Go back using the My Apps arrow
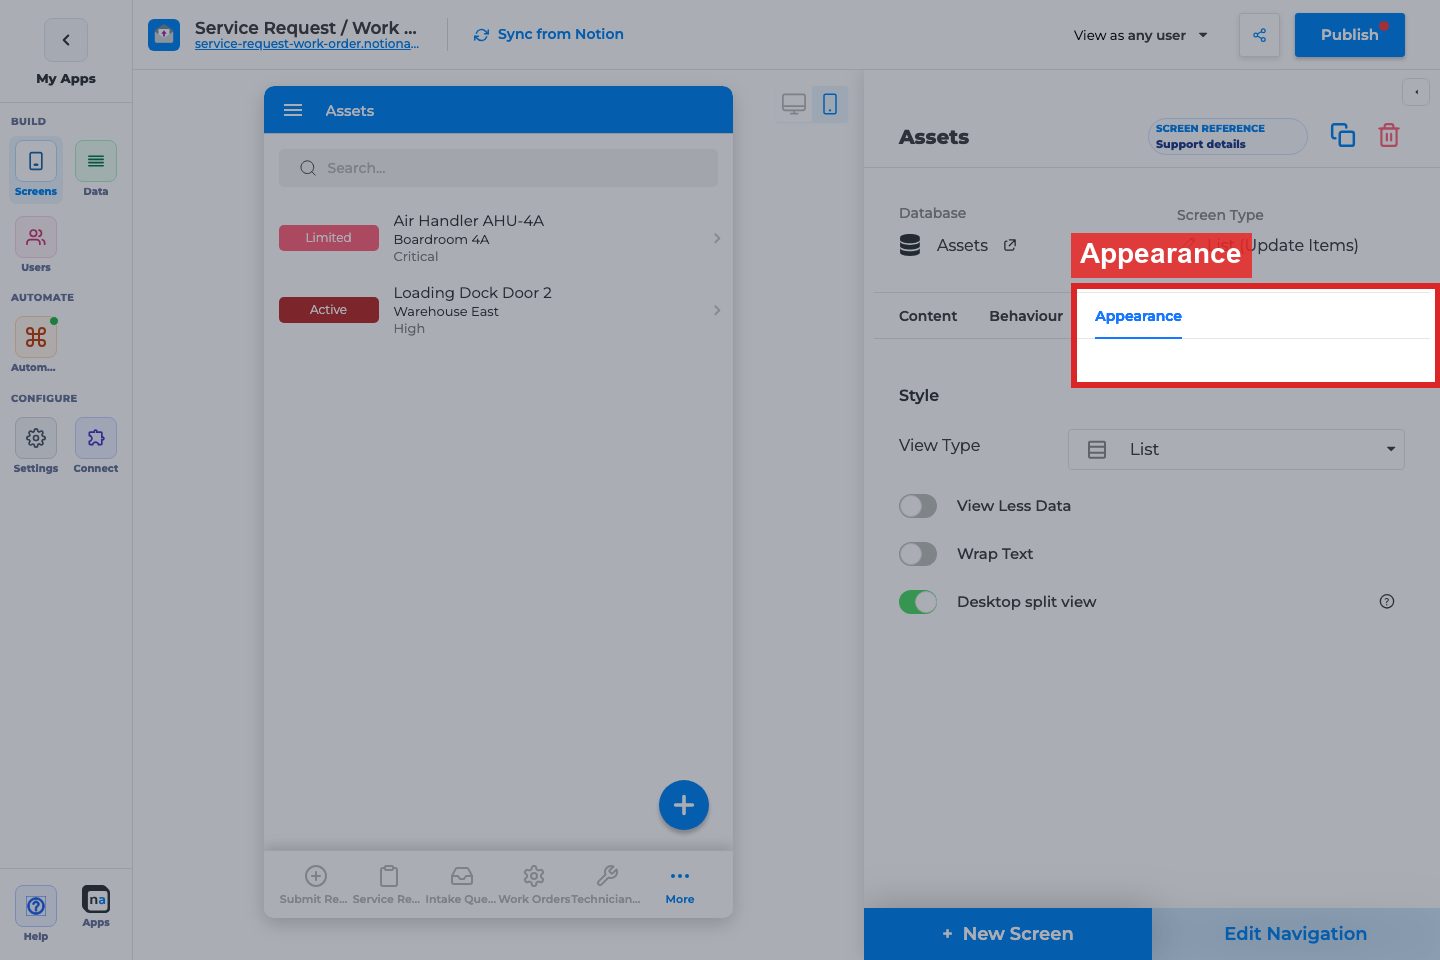 pos(66,40)
